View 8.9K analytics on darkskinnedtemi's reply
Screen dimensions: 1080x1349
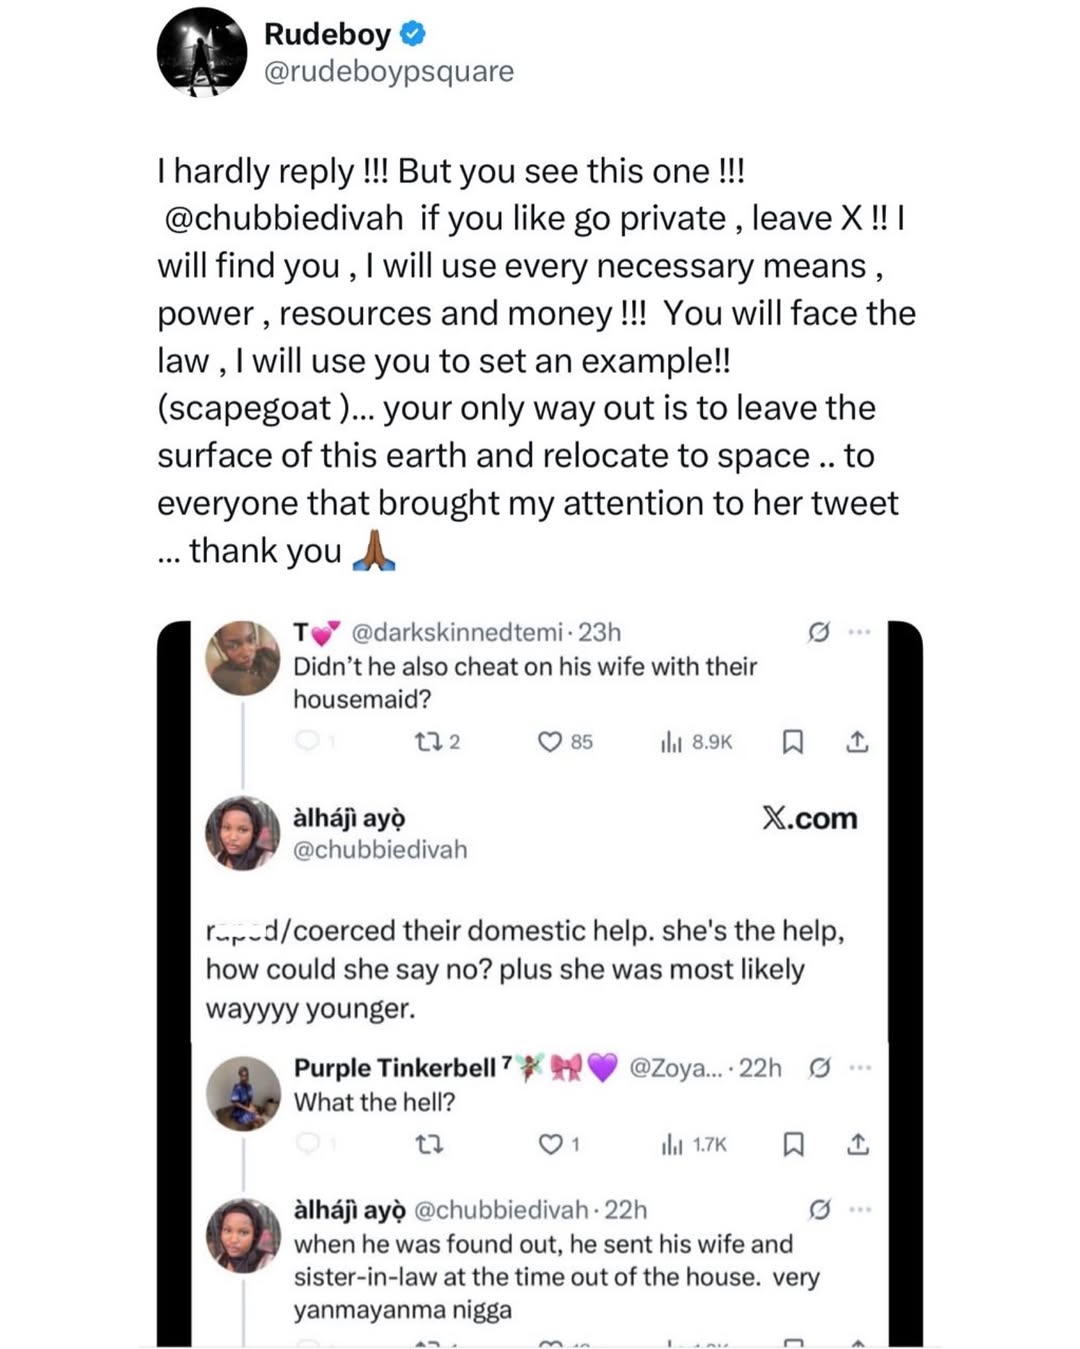coord(696,742)
